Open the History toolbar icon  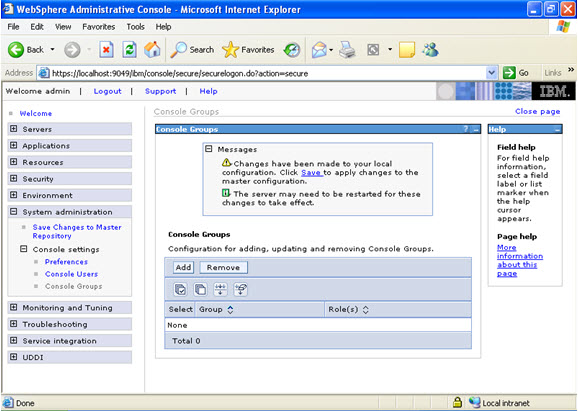click(292, 50)
